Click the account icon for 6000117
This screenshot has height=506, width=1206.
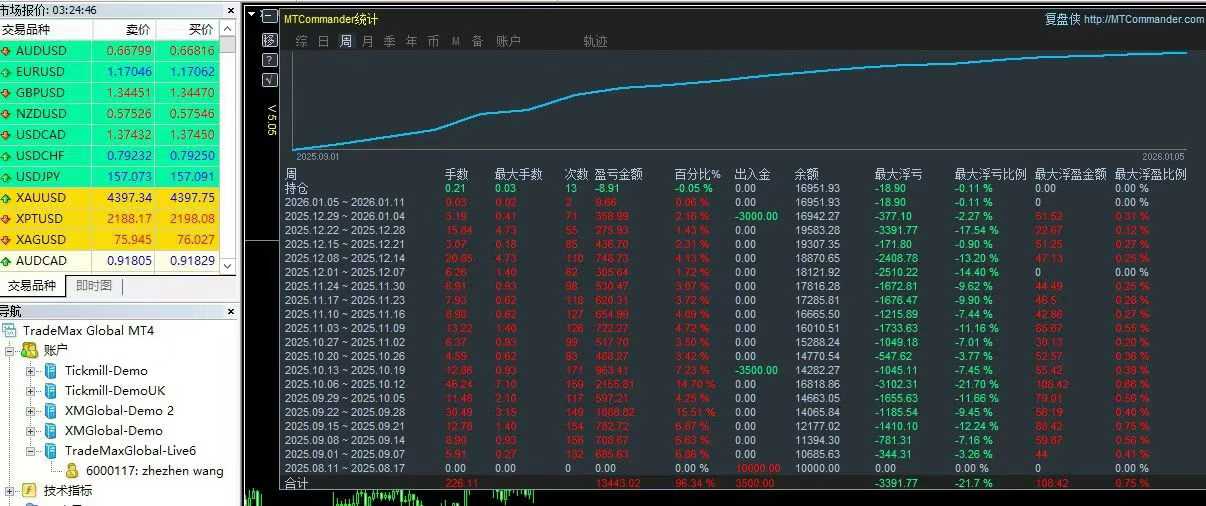[x=72, y=471]
